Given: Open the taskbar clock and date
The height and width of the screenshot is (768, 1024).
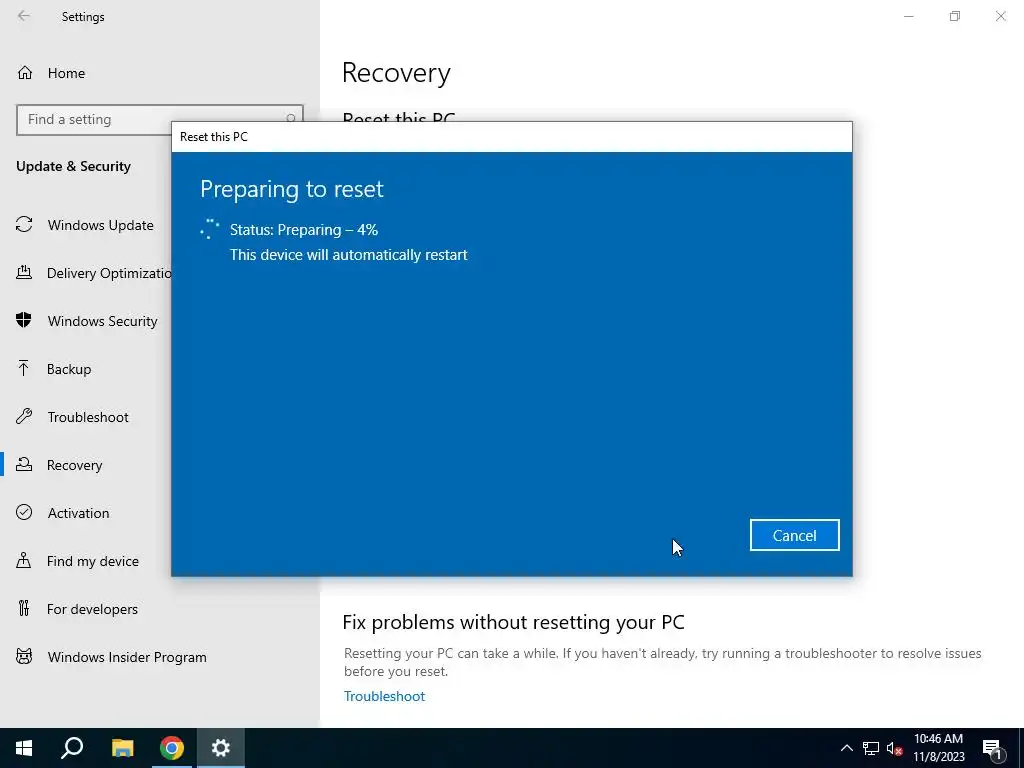Looking at the screenshot, I should click(x=938, y=748).
